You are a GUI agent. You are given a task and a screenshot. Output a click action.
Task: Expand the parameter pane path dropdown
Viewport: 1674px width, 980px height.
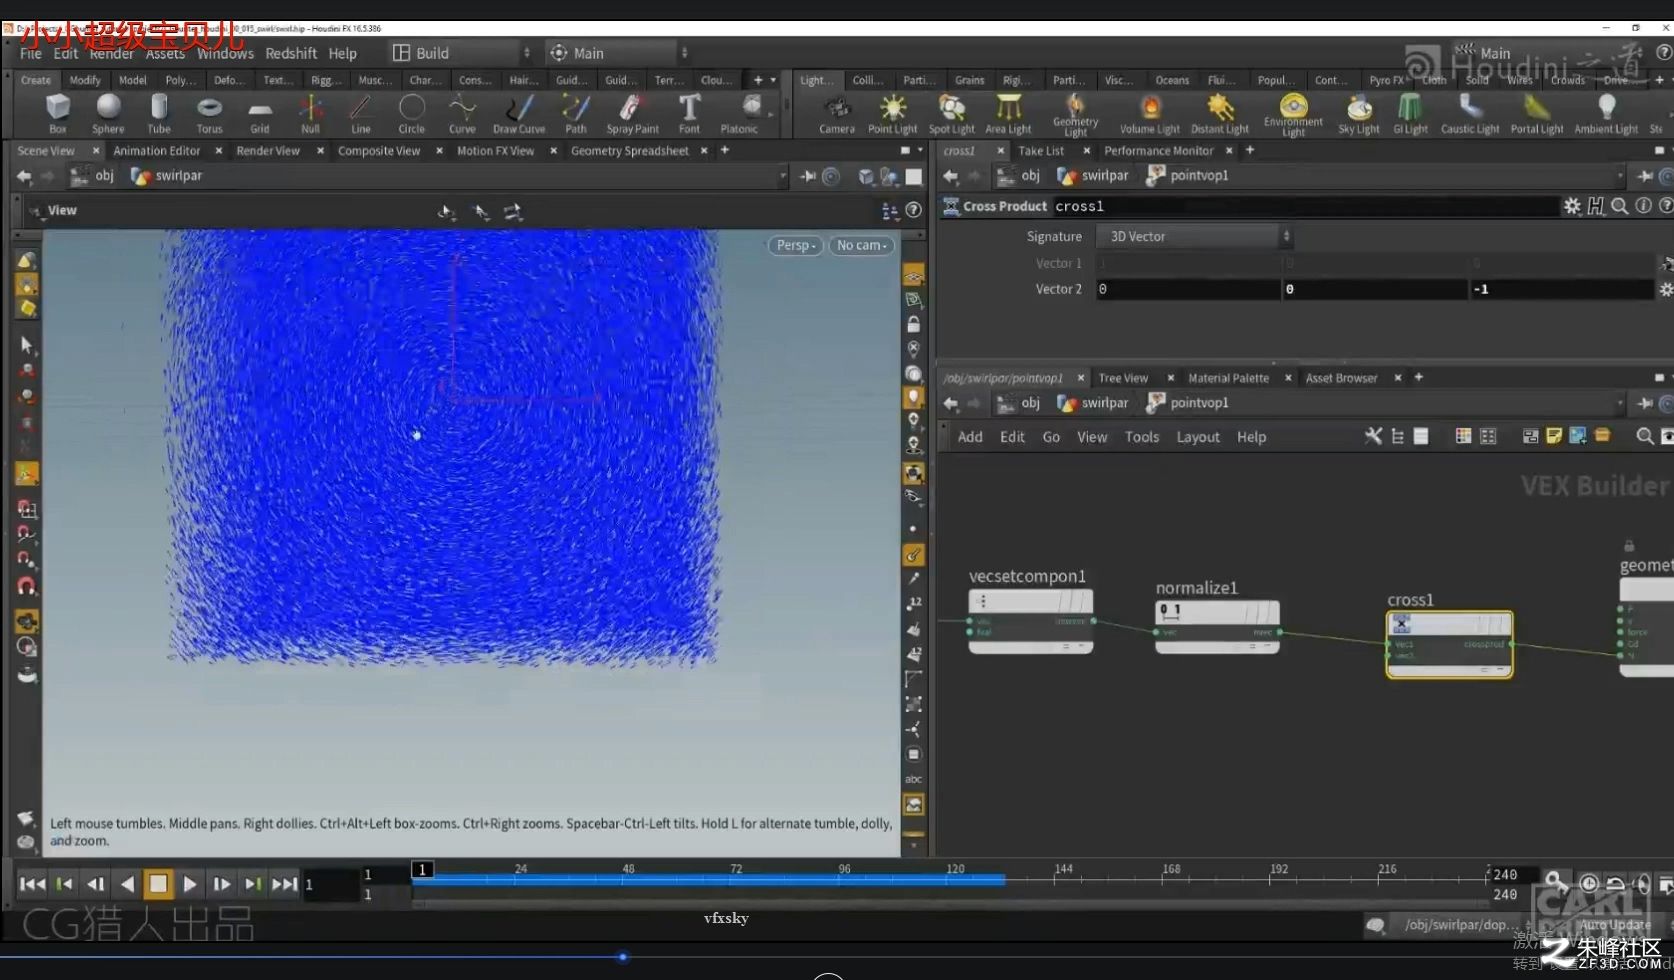tap(1620, 176)
